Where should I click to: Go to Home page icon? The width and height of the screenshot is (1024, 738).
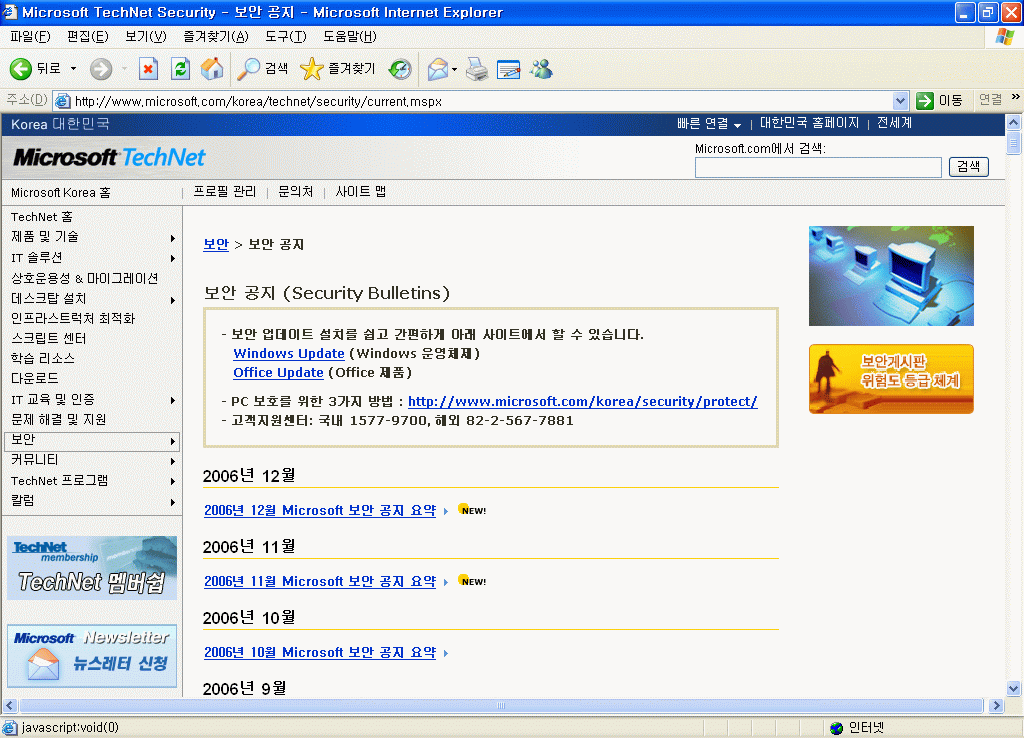212,69
